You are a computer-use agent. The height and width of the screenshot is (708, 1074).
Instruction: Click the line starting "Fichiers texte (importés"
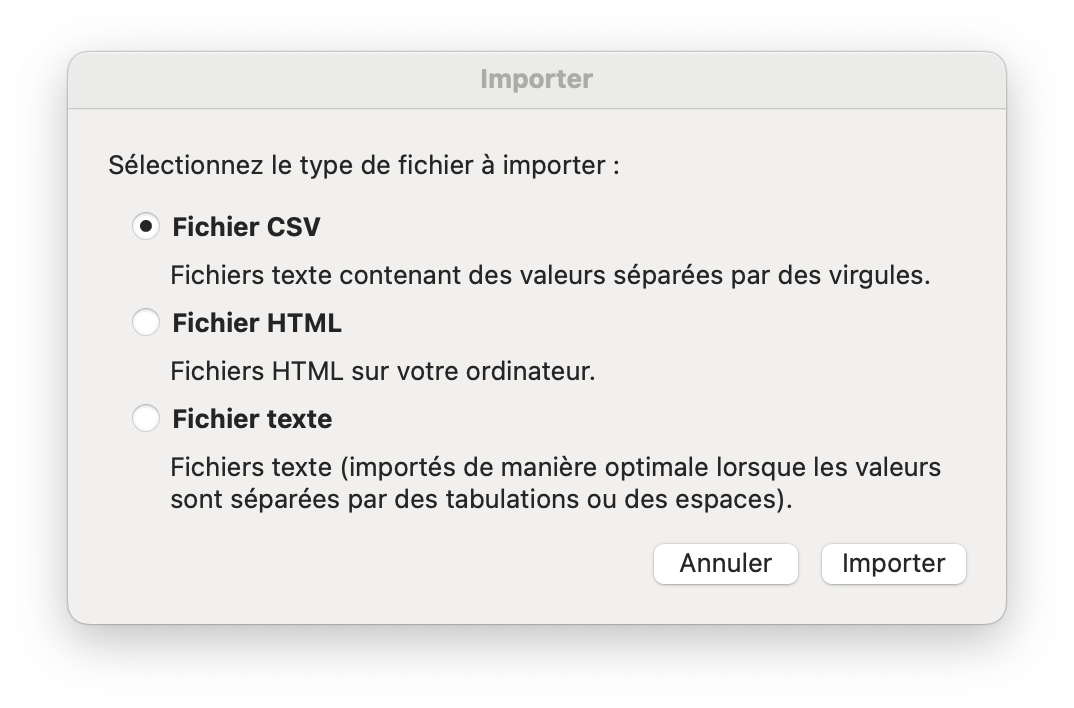[x=555, y=467]
